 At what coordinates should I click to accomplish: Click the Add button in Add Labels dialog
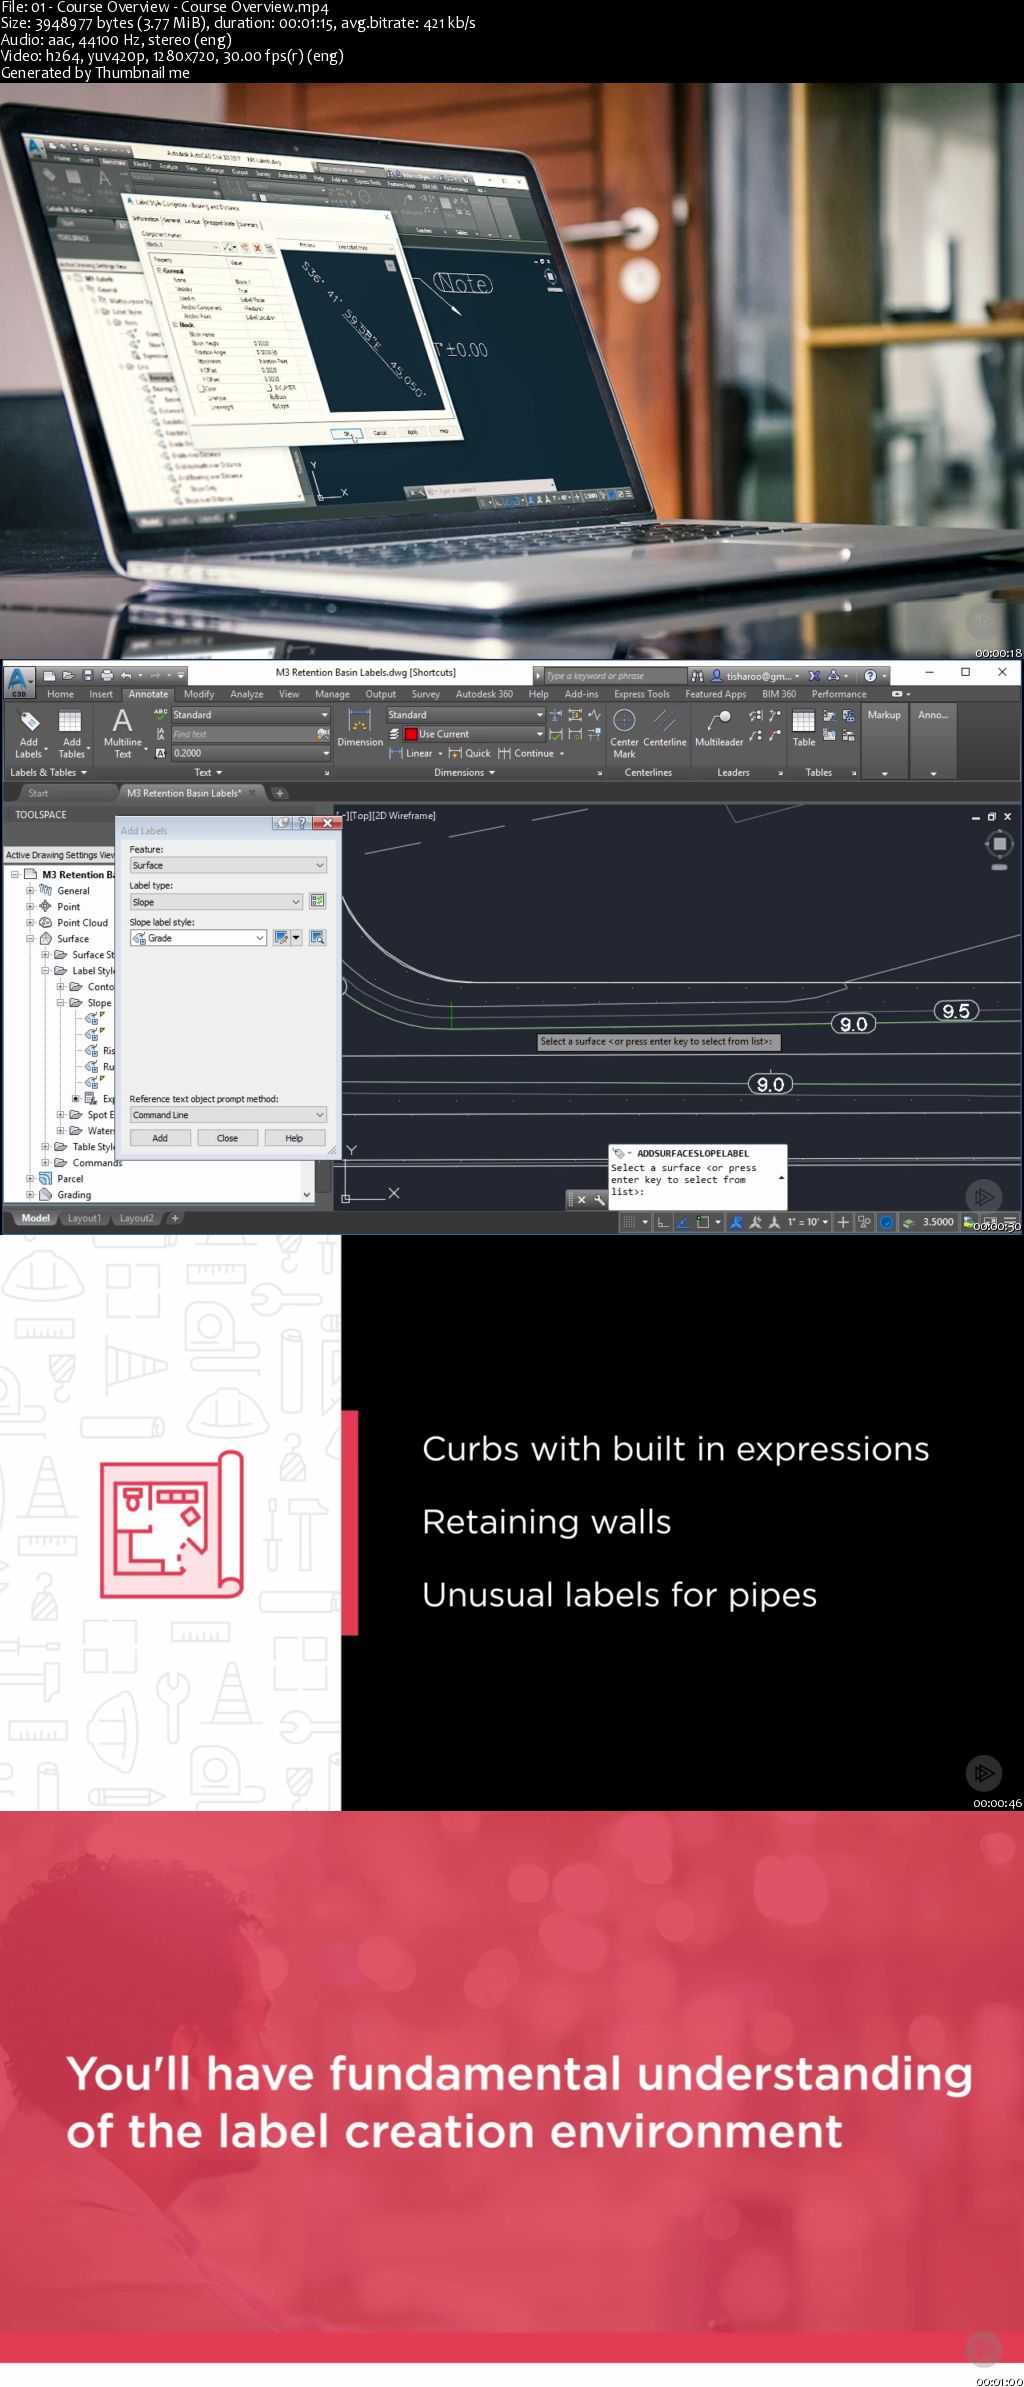pyautogui.click(x=160, y=1138)
